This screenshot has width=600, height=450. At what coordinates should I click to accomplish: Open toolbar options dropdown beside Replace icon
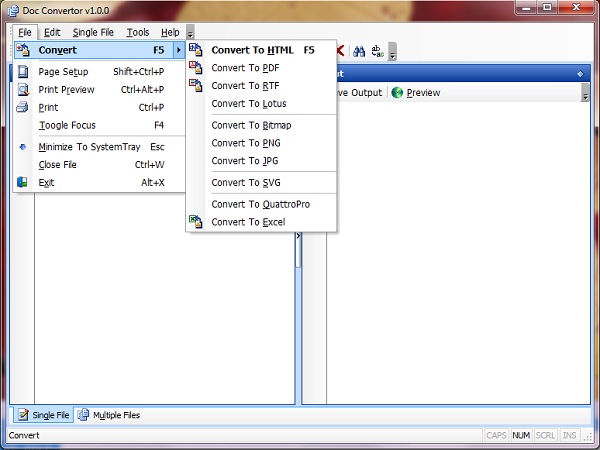[x=392, y=51]
